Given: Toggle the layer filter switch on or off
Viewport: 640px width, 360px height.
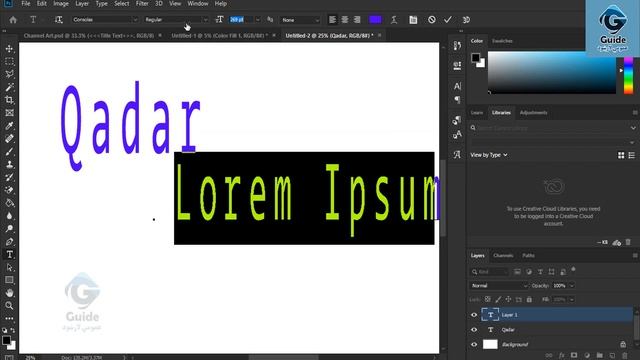Looking at the screenshot, I should [x=573, y=269].
